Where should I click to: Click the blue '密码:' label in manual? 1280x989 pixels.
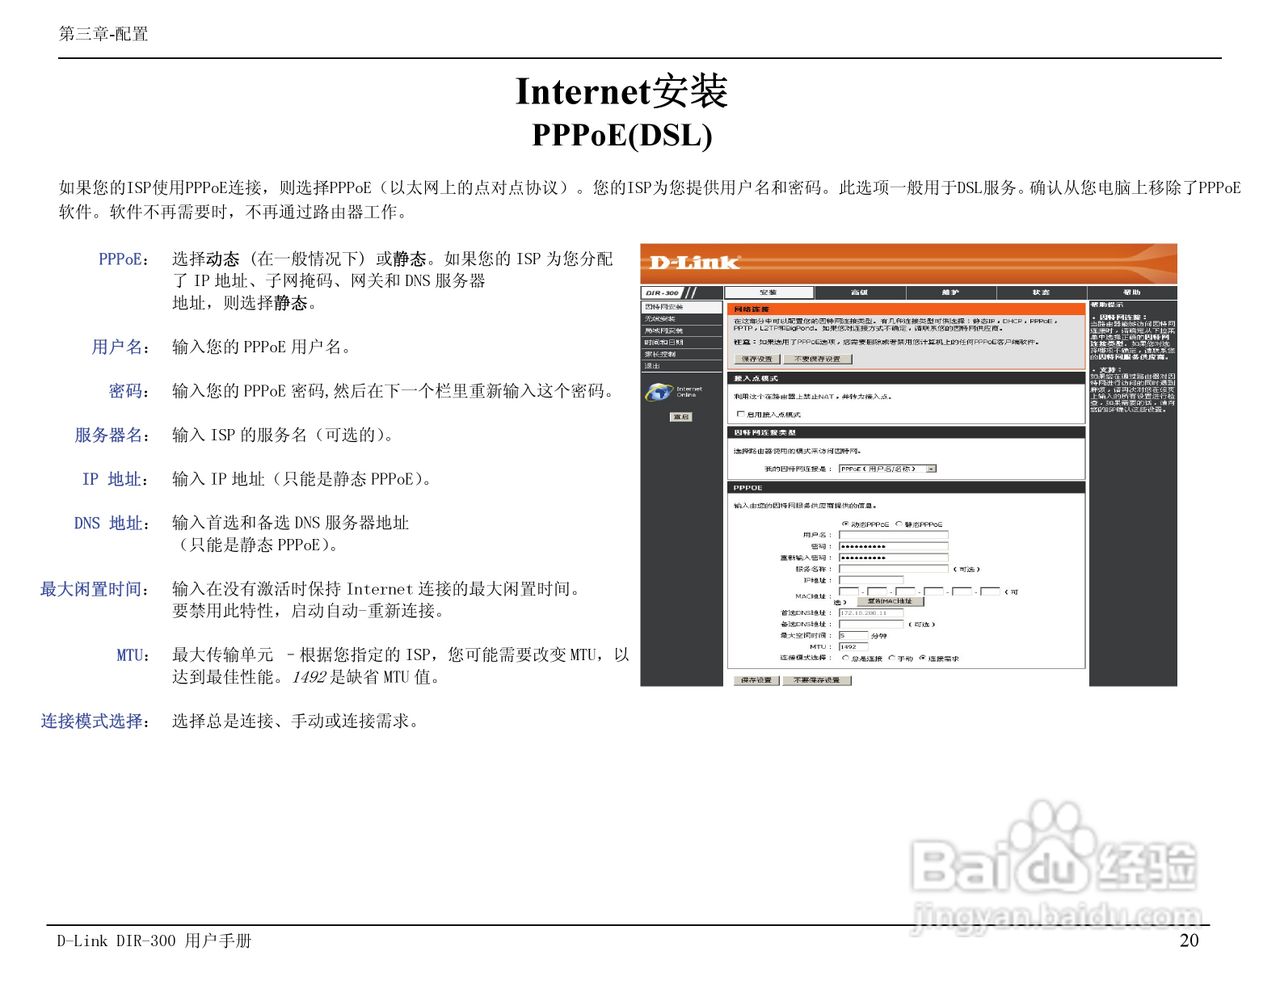tap(129, 391)
